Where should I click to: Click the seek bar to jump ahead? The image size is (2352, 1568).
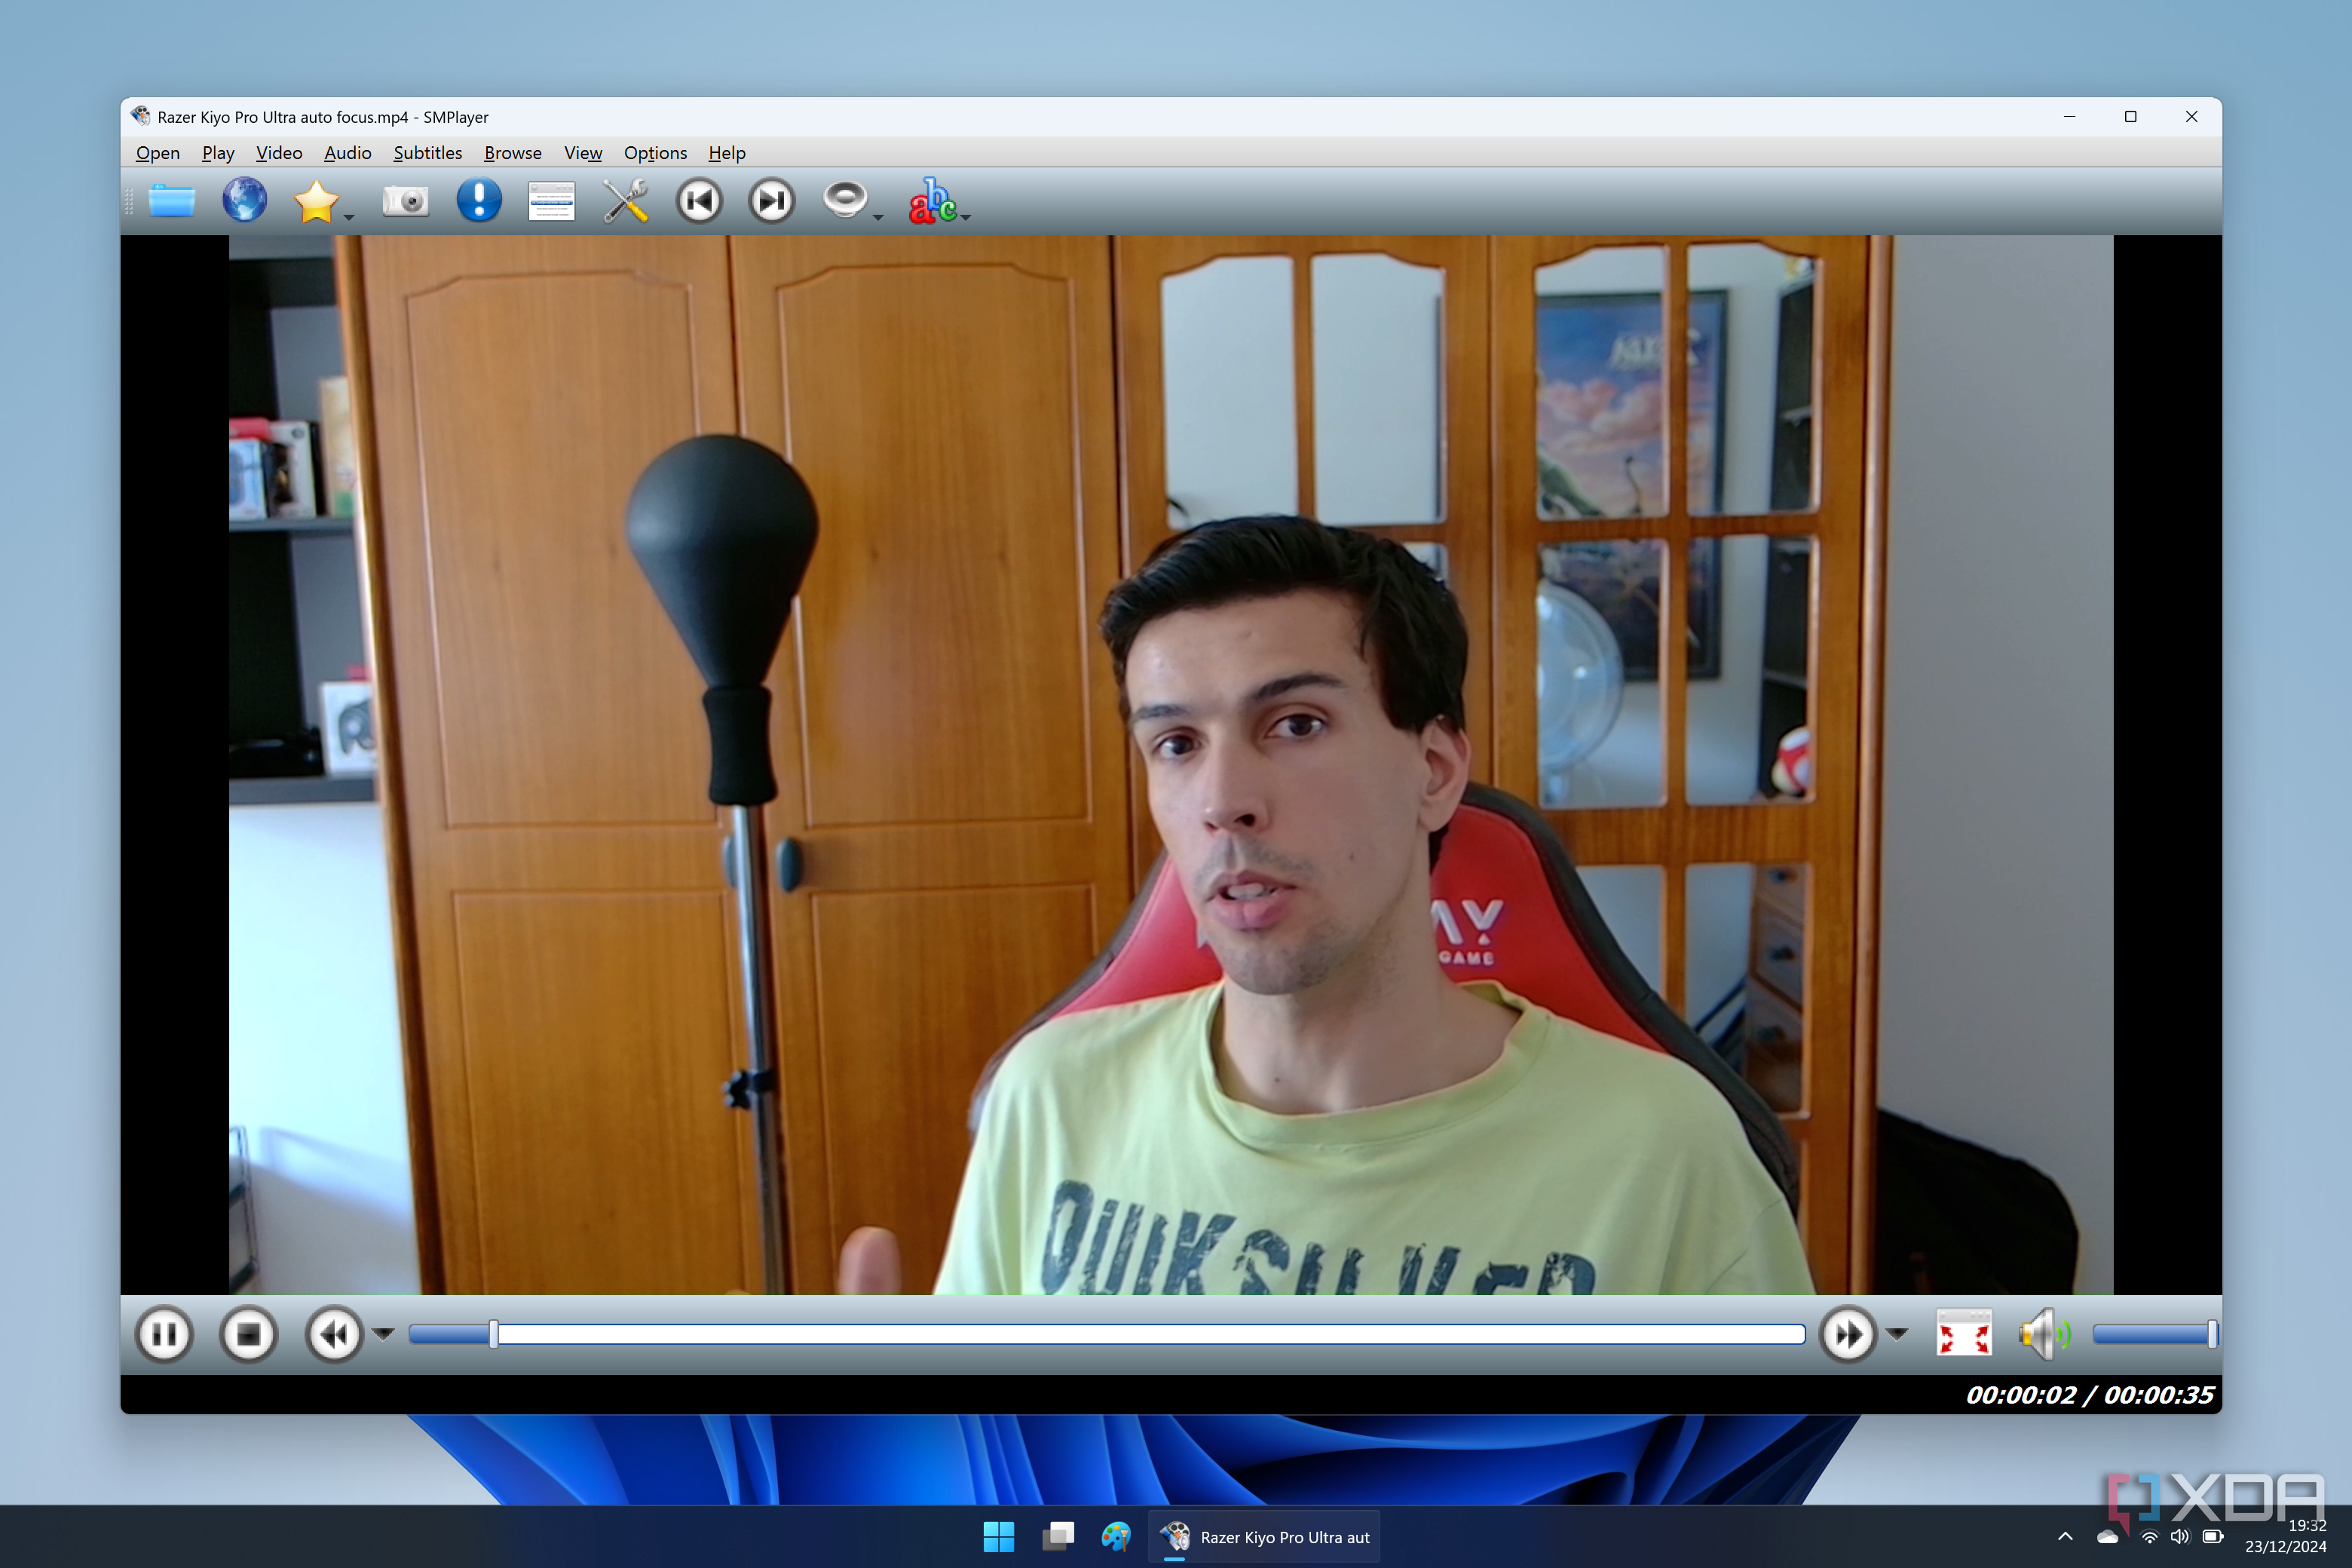click(x=1106, y=1334)
